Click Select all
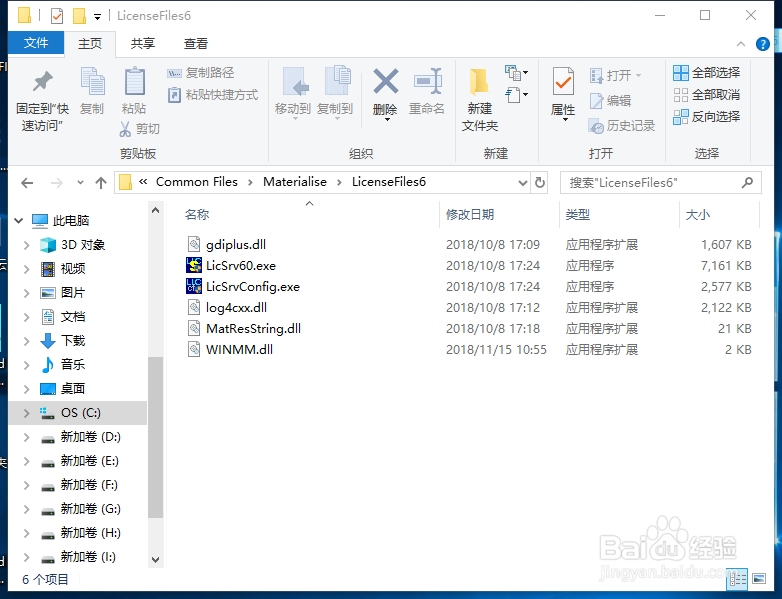Screen dimensions: 782x599 [x=706, y=73]
